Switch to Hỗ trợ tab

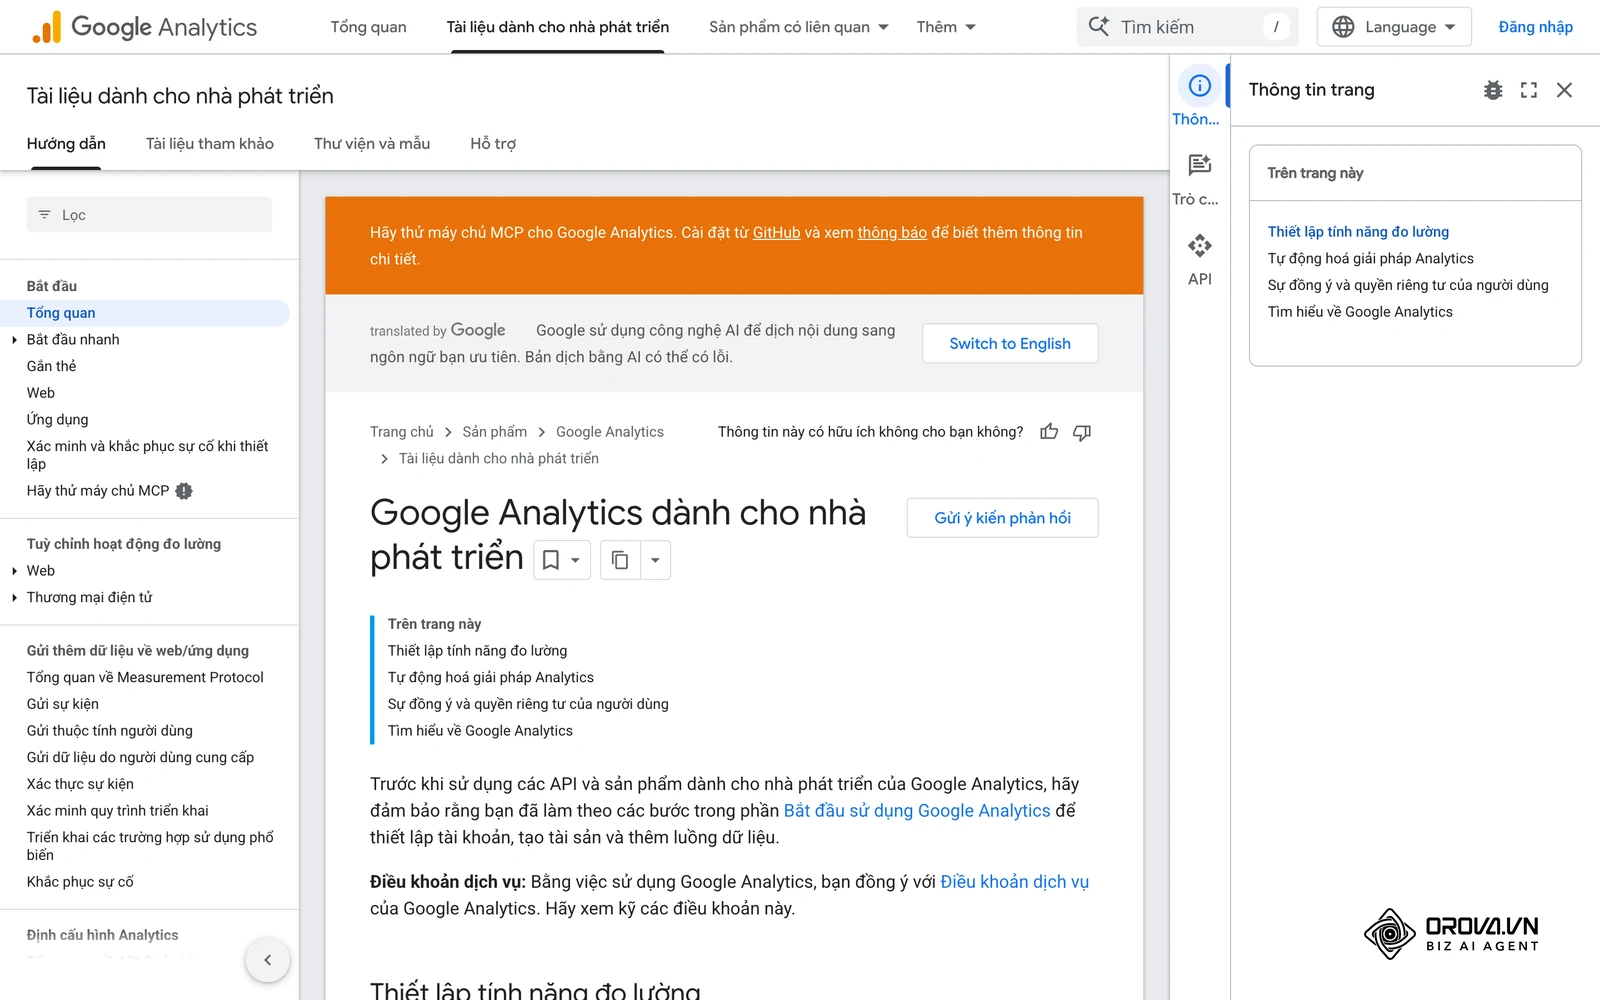point(493,144)
